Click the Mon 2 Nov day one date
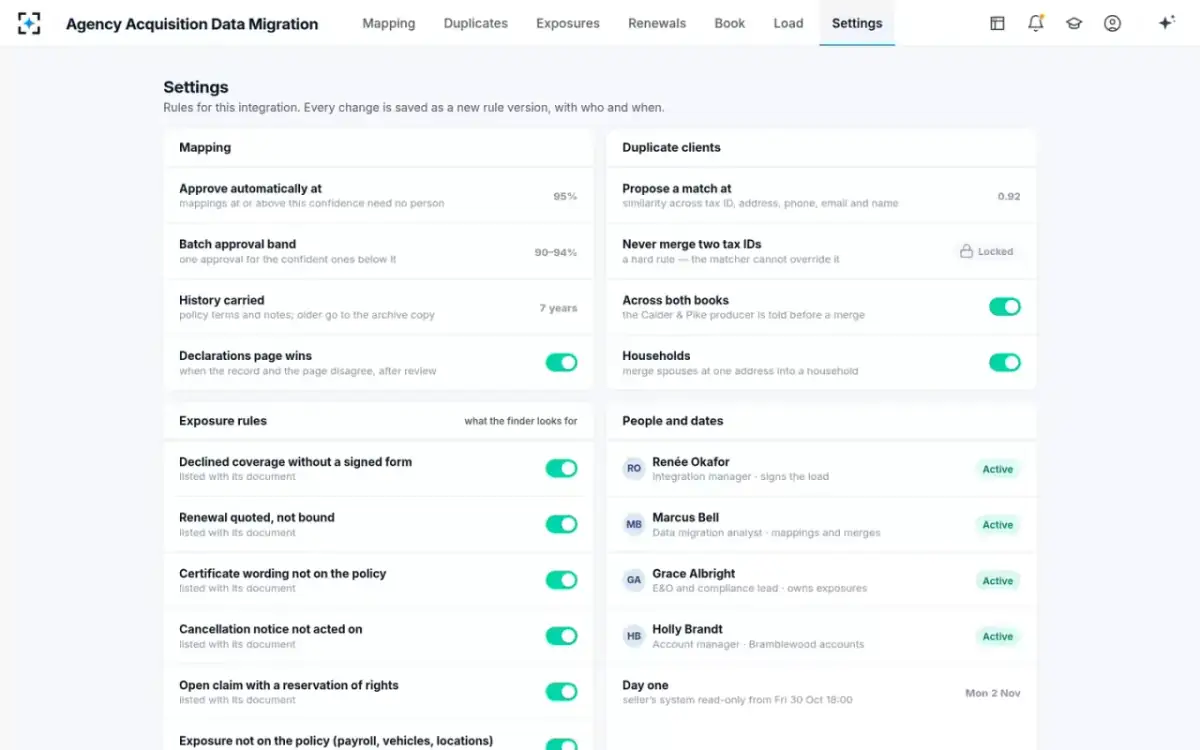Screen dimensions: 1200x750 tap(993, 693)
